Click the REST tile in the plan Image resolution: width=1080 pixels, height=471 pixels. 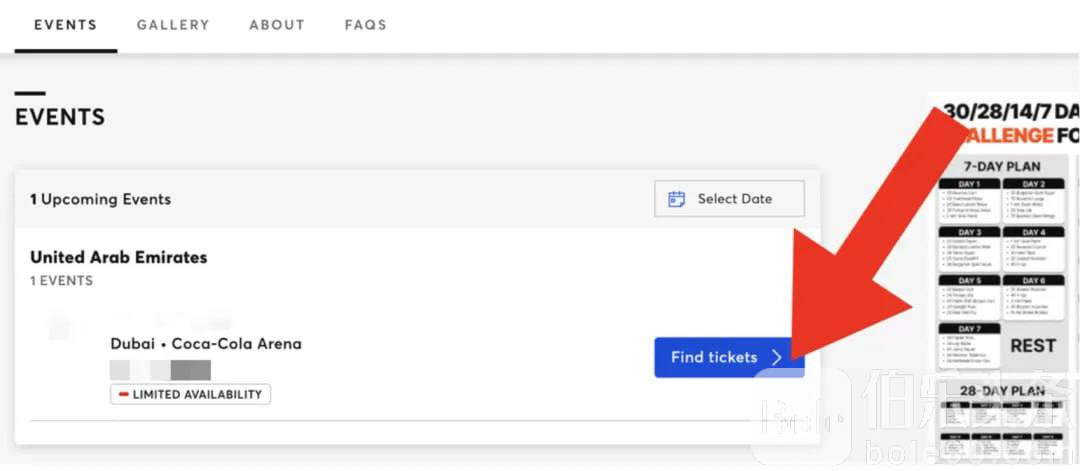pos(1033,346)
